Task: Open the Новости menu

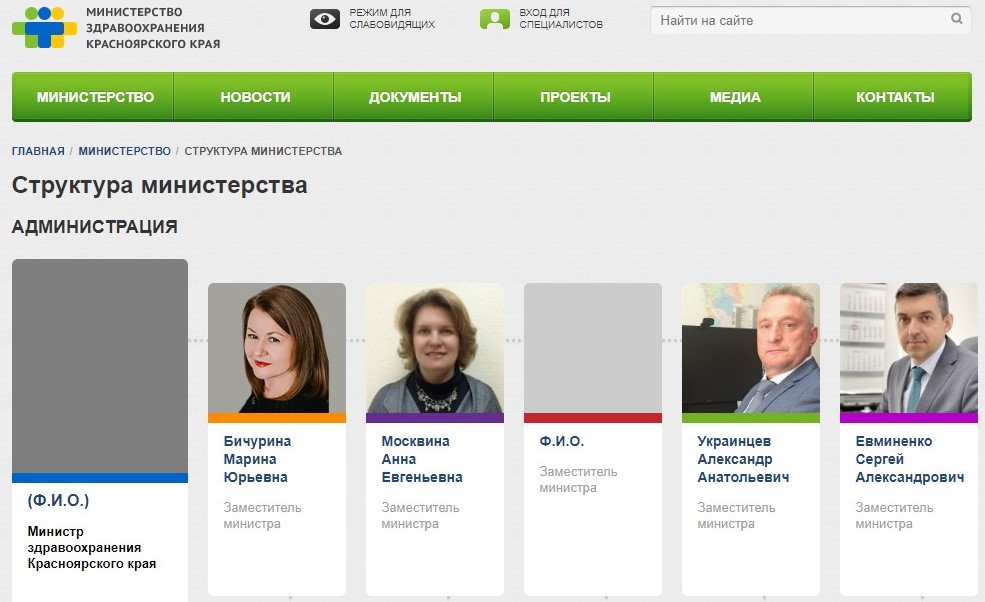Action: (x=254, y=97)
